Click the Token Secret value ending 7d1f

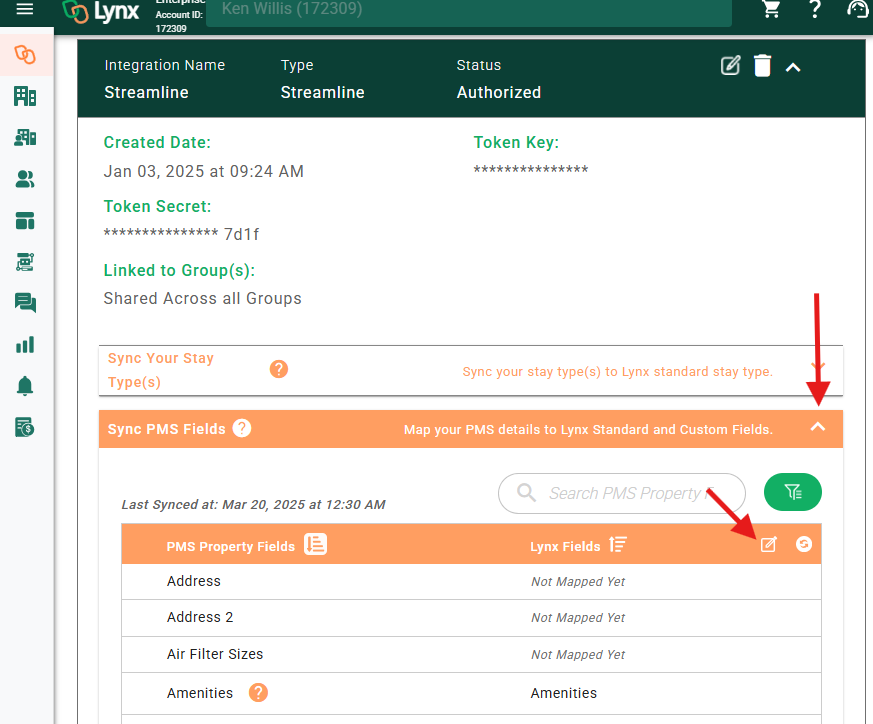182,234
